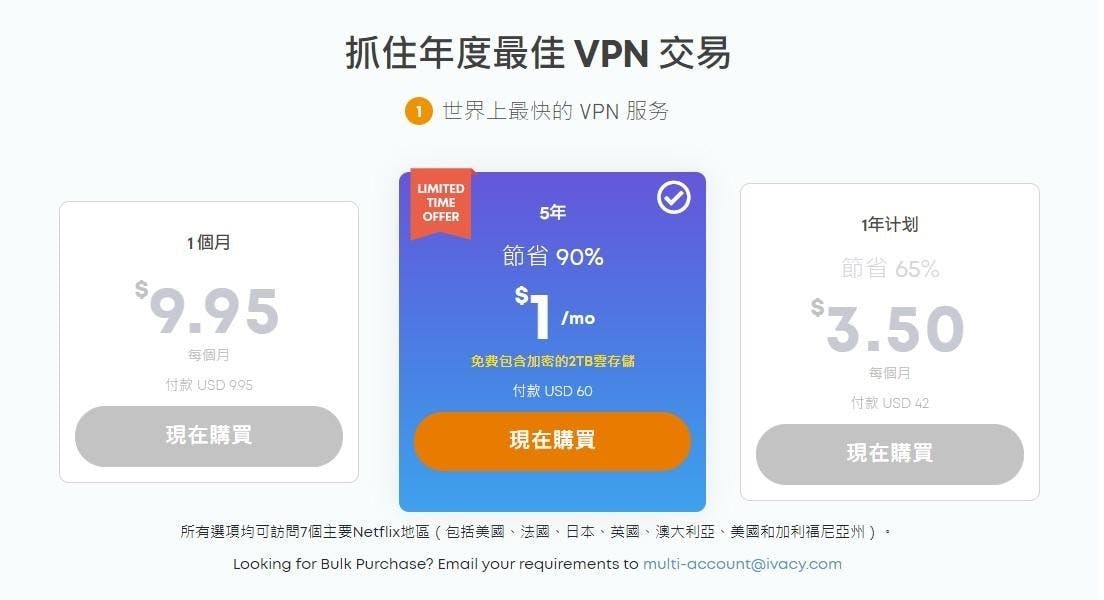Select the 1個月 plan card
1104x600 pixels.
[x=209, y=342]
